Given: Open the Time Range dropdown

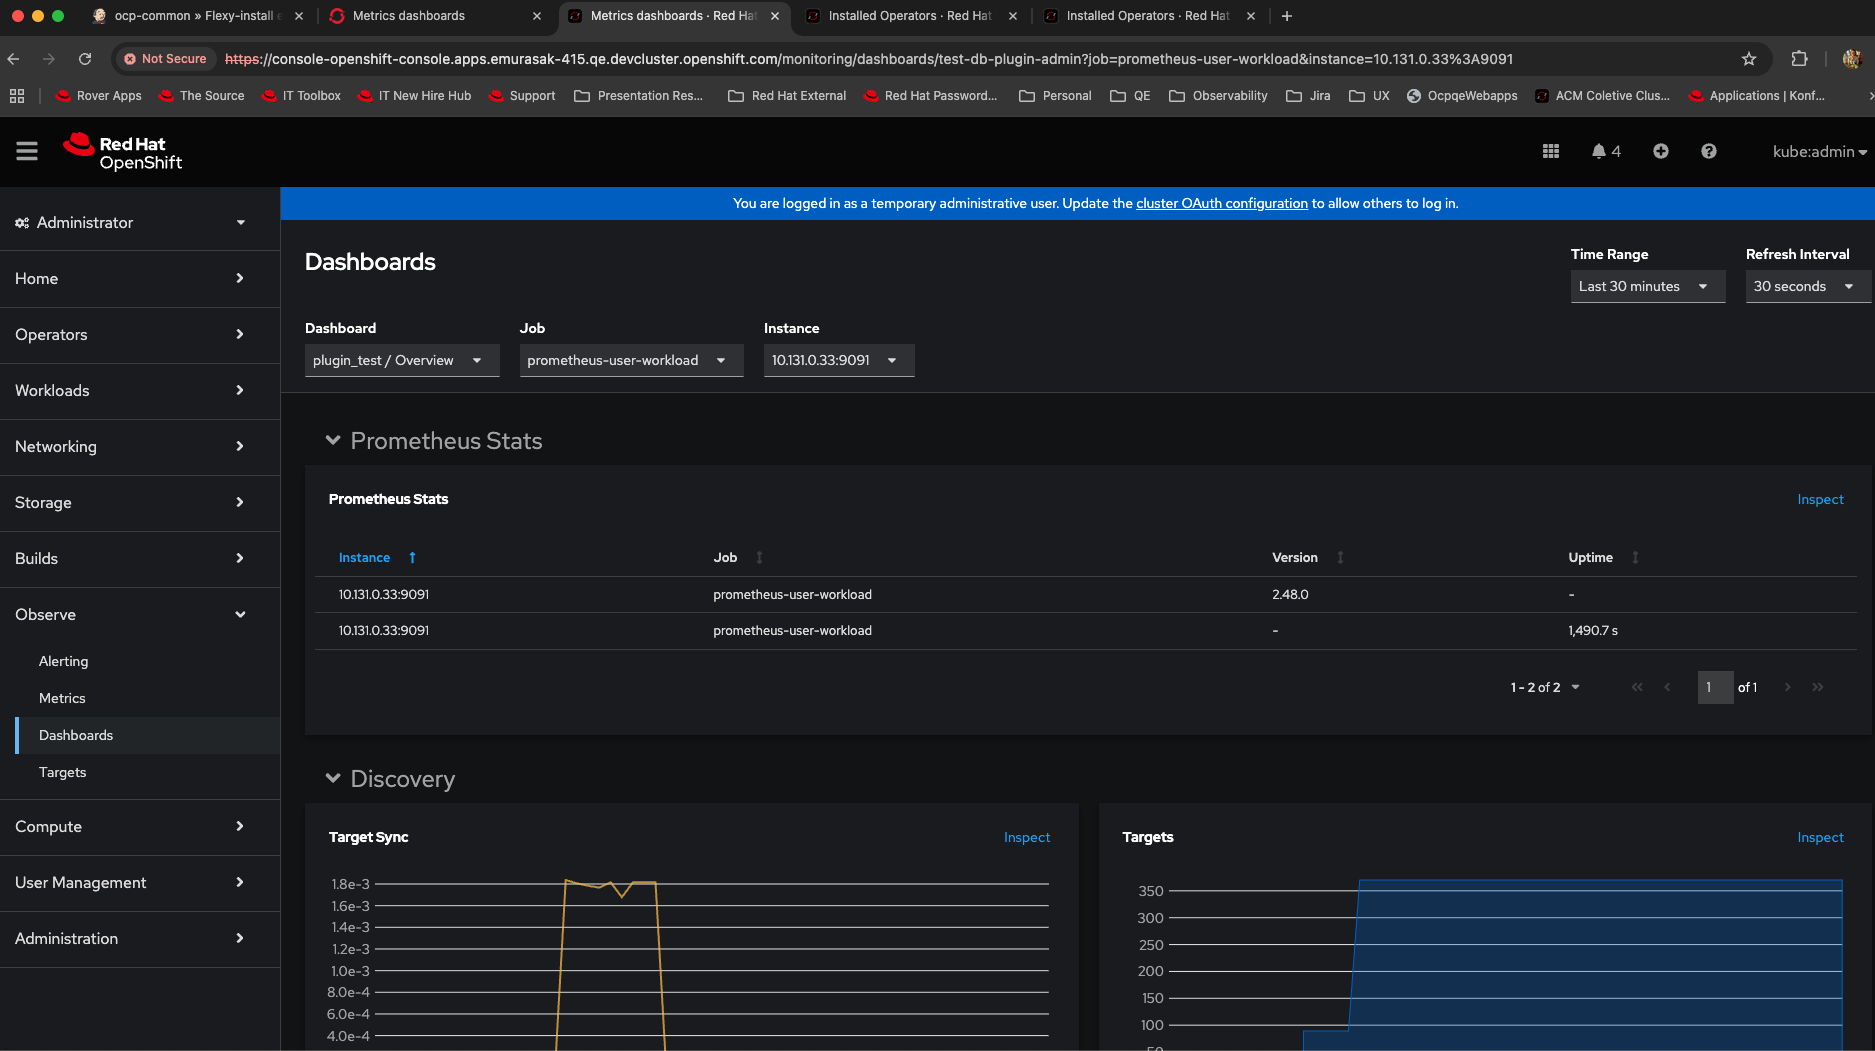Looking at the screenshot, I should [1646, 286].
